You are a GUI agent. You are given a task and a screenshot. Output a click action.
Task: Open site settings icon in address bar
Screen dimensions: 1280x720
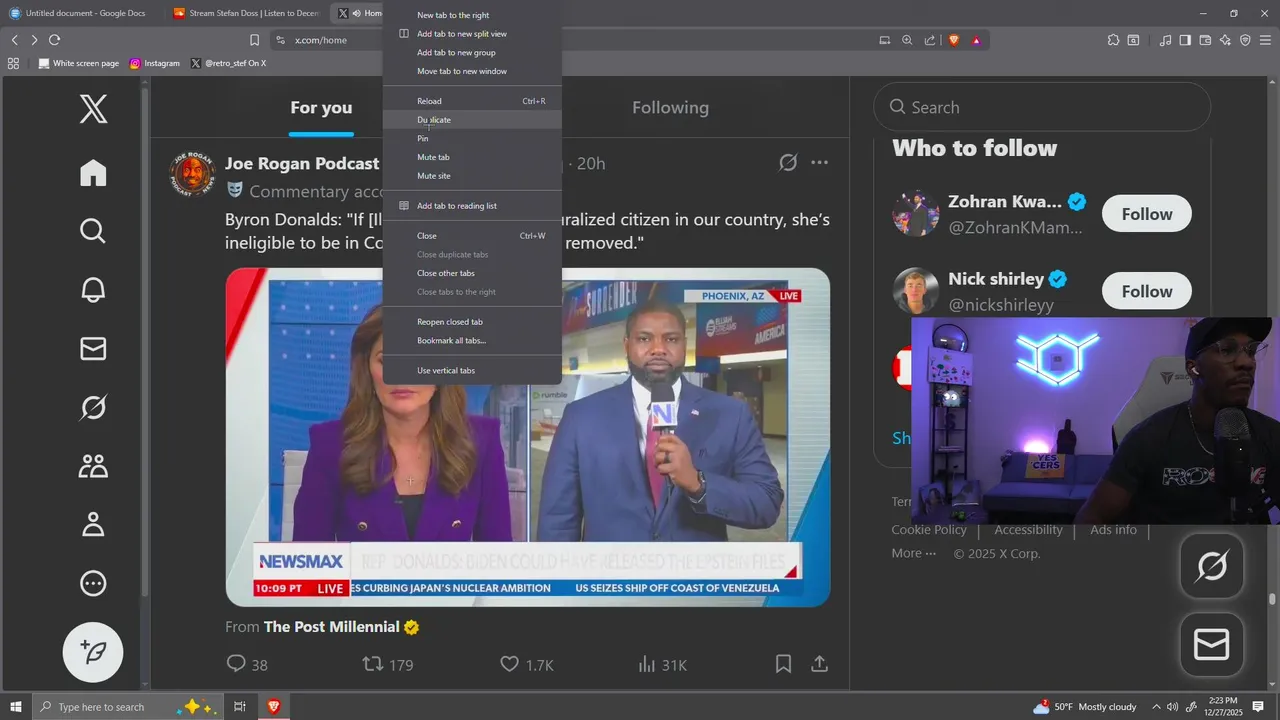tap(280, 40)
